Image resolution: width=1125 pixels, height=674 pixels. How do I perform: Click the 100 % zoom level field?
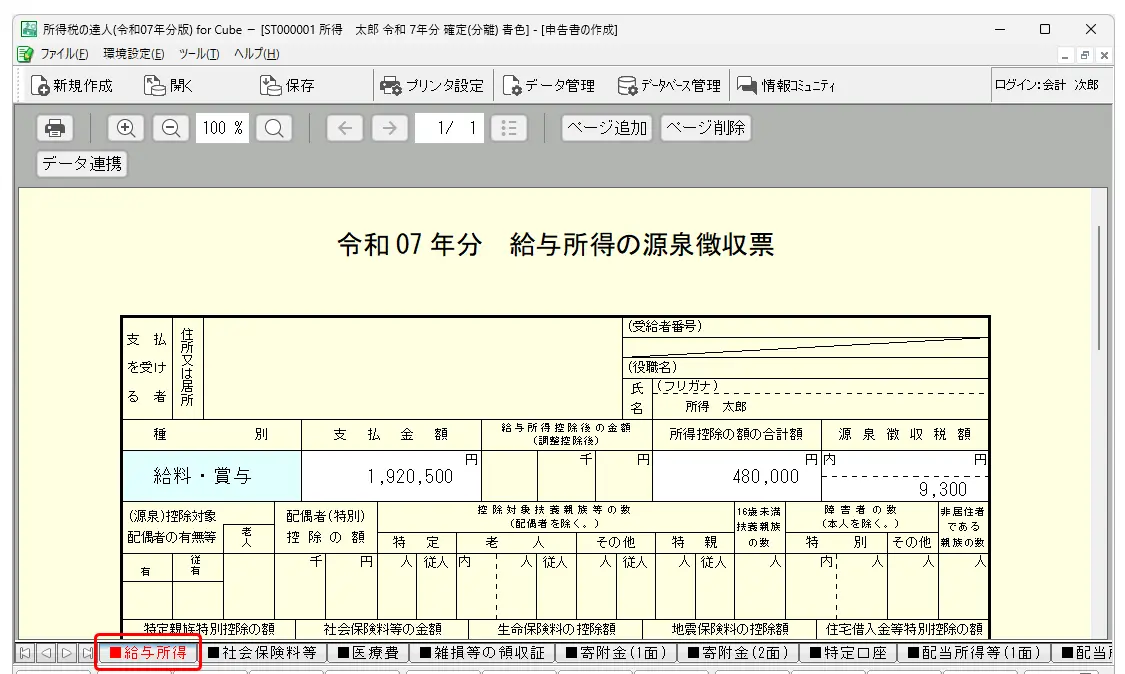point(222,128)
